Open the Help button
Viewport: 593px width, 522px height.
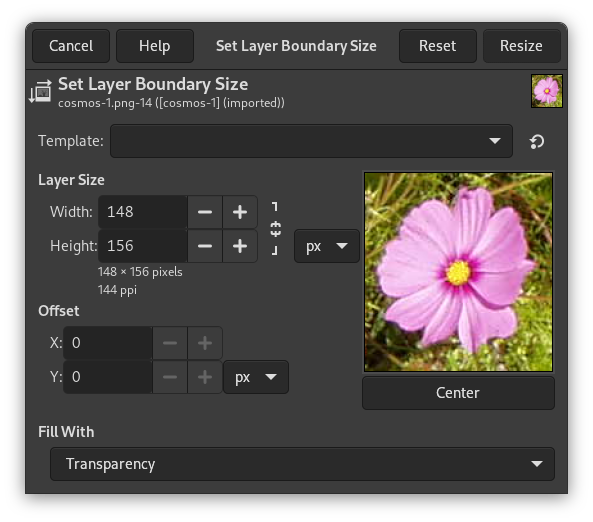pos(155,46)
